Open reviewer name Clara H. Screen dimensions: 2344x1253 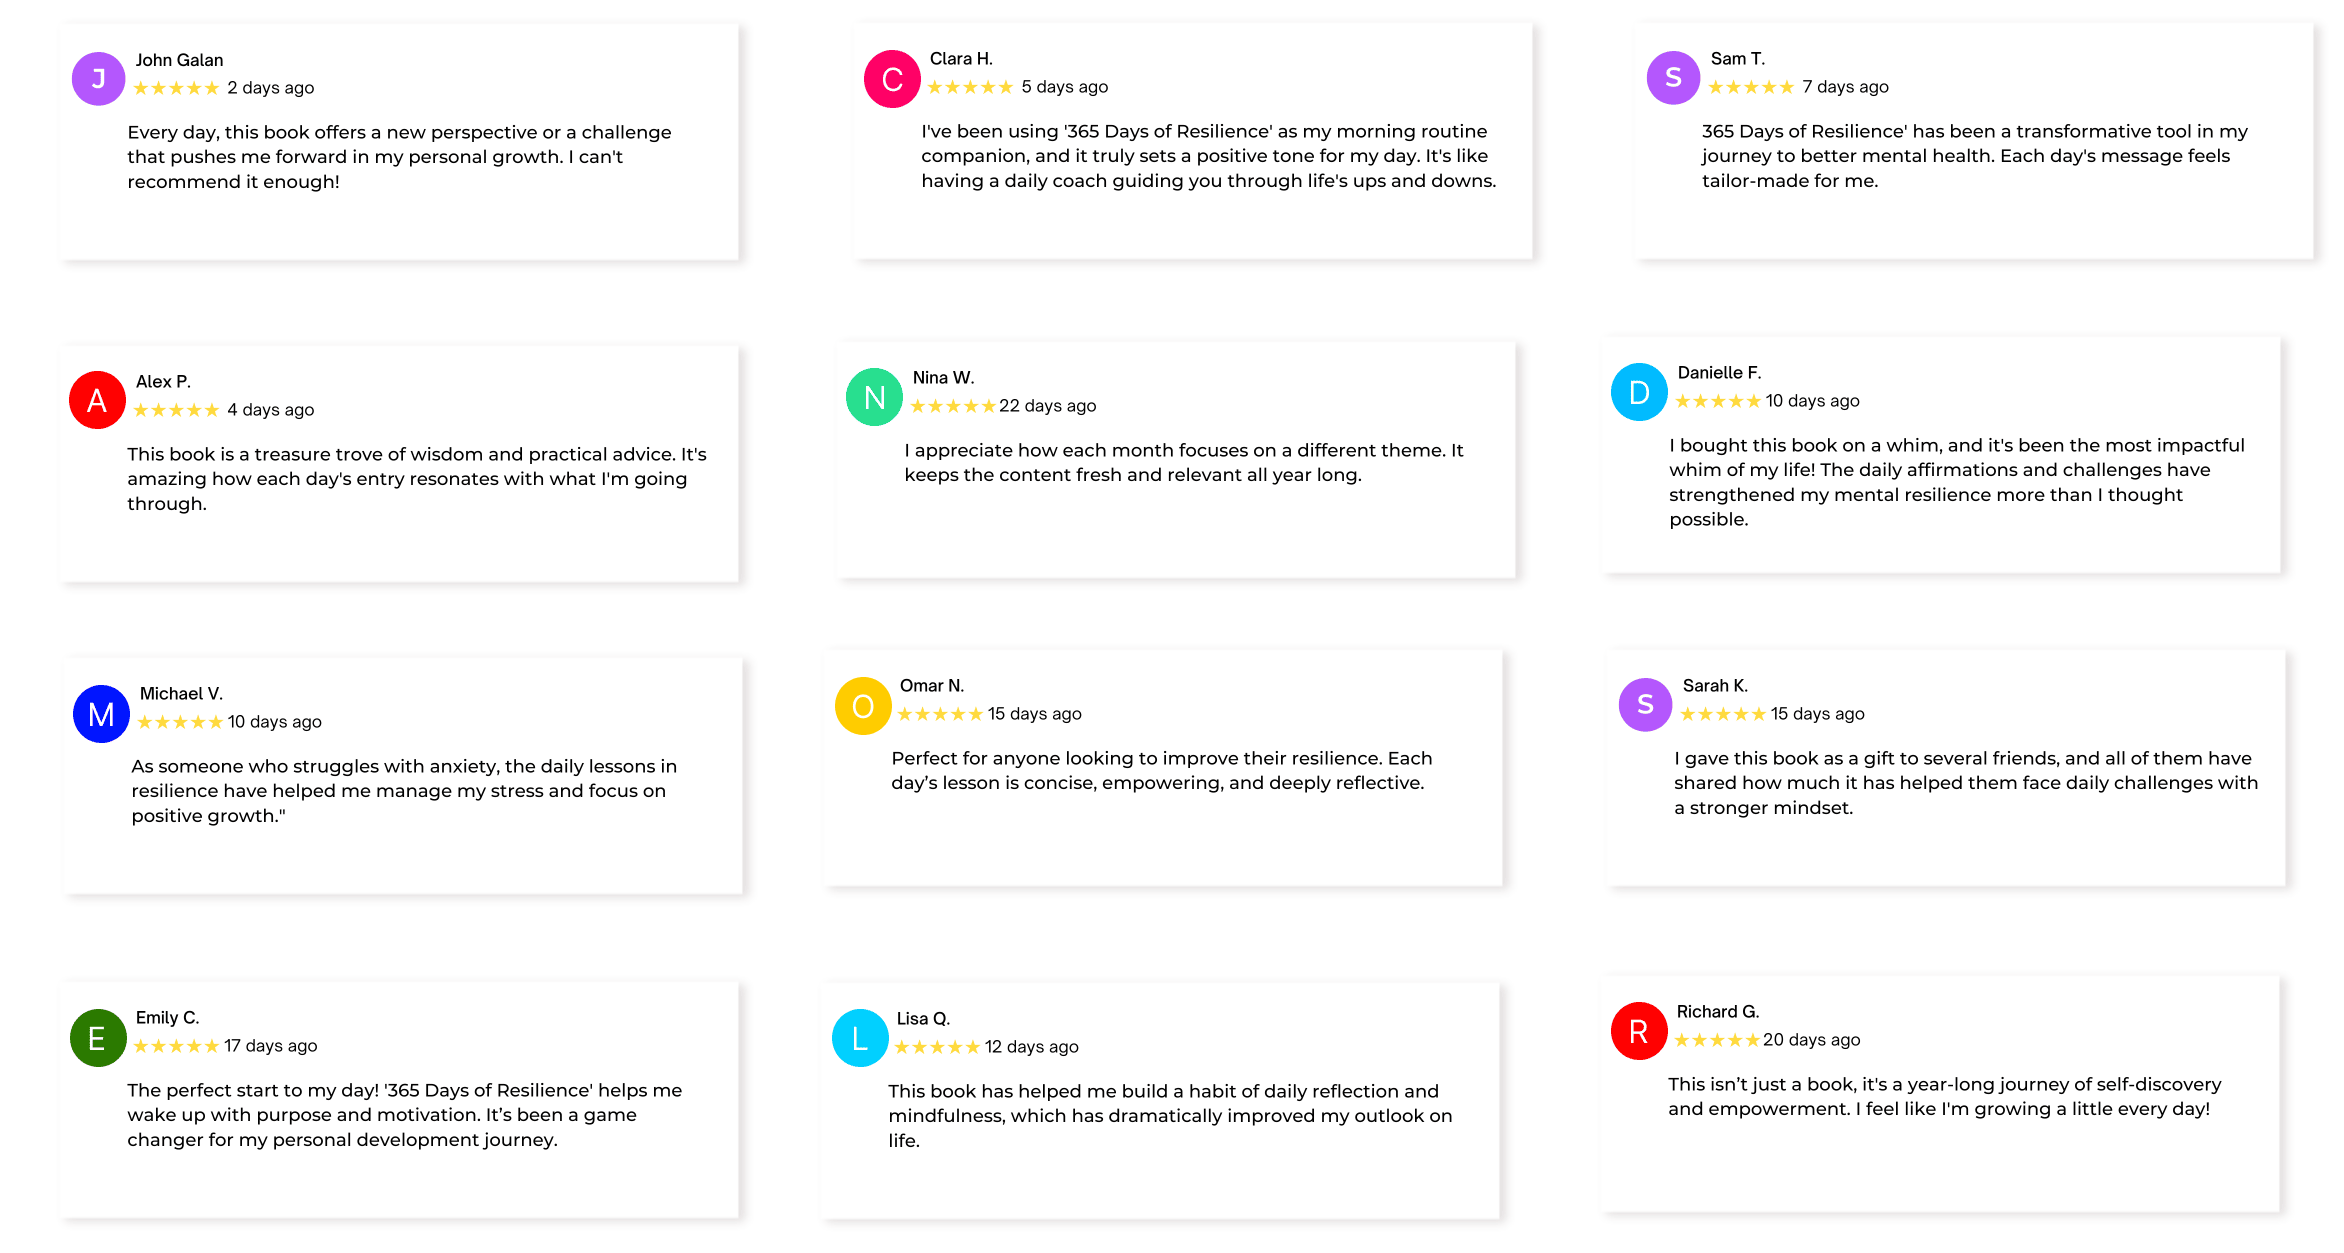pyautogui.click(x=961, y=59)
